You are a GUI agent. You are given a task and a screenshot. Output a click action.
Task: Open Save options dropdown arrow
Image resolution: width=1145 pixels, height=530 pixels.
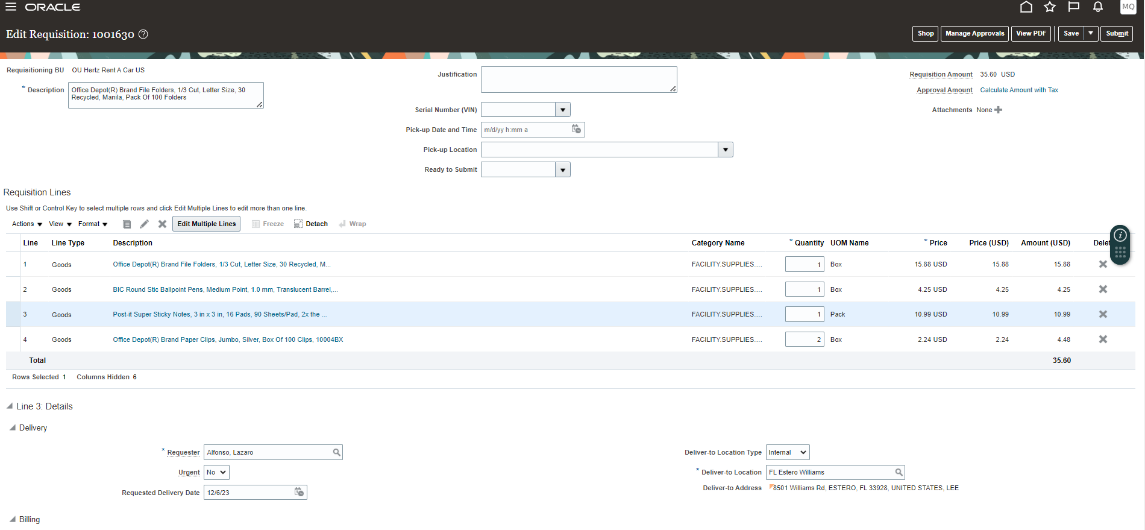pos(1090,34)
